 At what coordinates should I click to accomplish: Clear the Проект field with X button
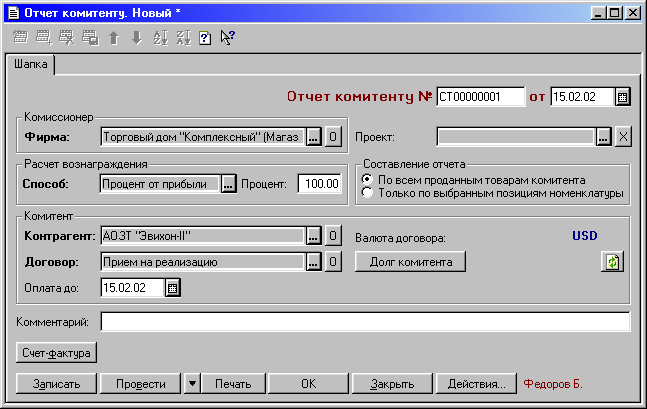click(622, 138)
